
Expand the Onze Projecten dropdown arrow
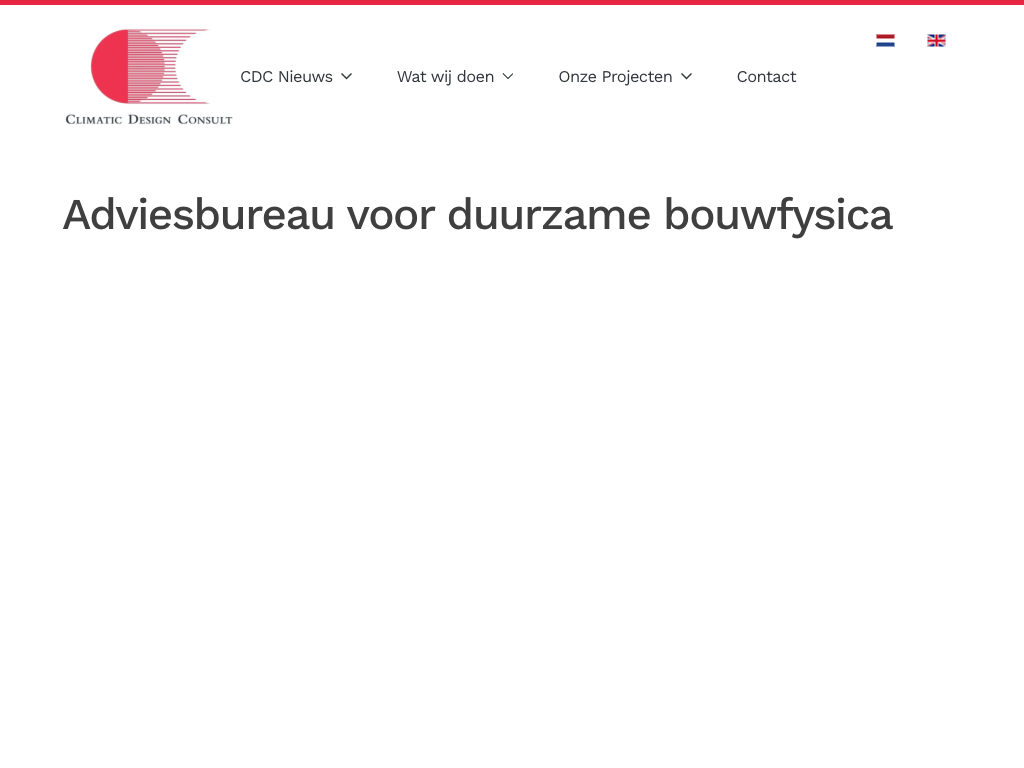click(x=687, y=77)
